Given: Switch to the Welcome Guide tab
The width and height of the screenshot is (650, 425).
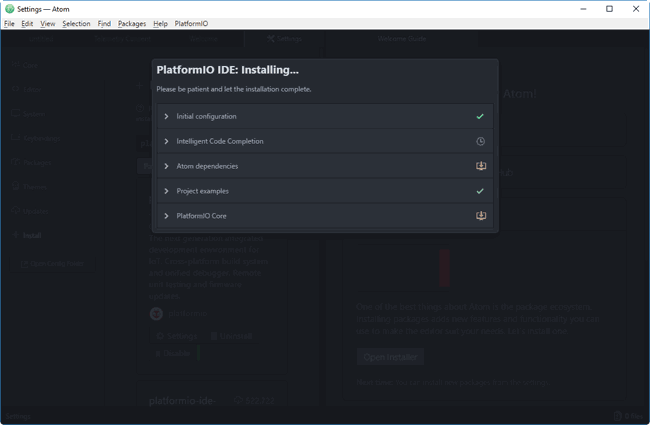Looking at the screenshot, I should 401,39.
